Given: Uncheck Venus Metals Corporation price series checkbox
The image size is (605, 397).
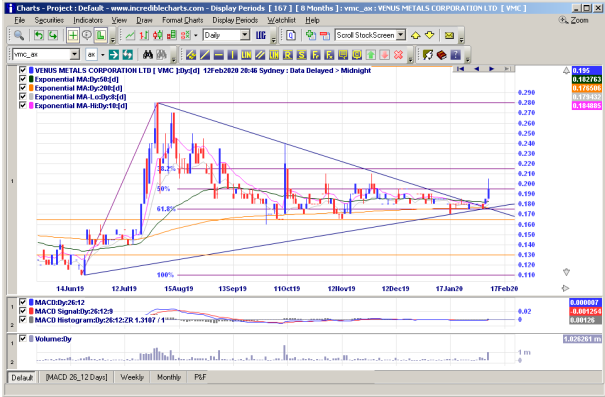Looking at the screenshot, I should (23, 70).
